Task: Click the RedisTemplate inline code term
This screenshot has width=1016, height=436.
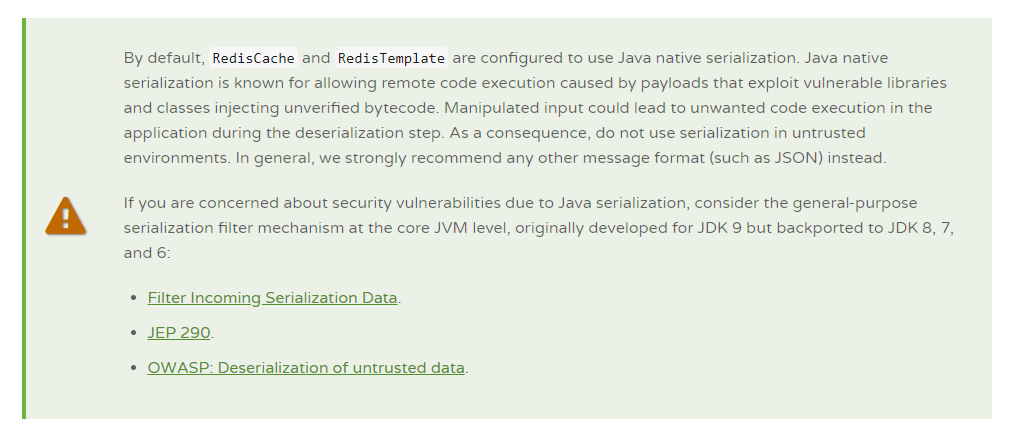Action: point(391,58)
